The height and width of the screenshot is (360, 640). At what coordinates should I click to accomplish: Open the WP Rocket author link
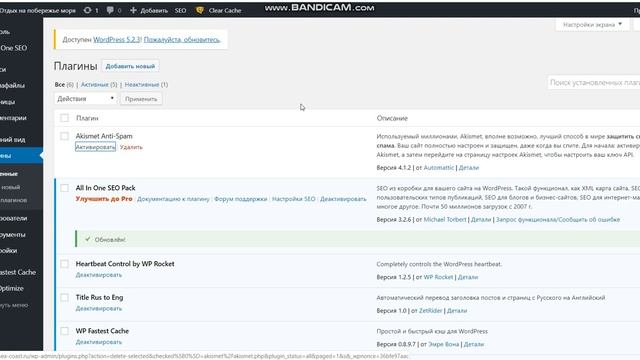click(x=438, y=277)
